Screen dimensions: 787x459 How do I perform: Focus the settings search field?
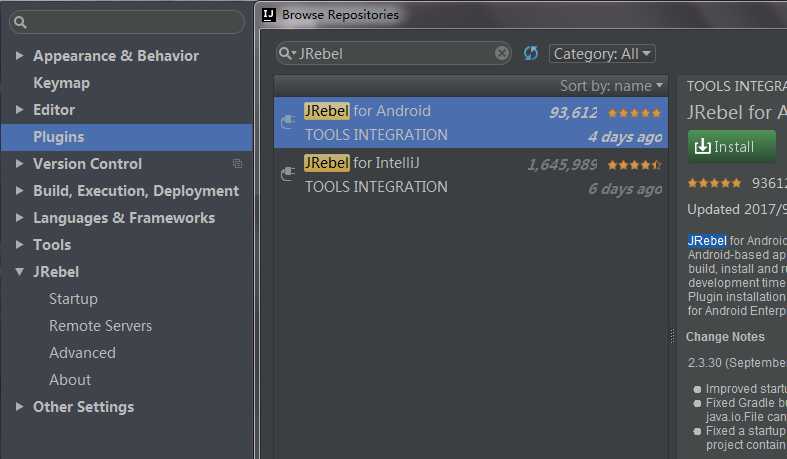click(x=127, y=22)
